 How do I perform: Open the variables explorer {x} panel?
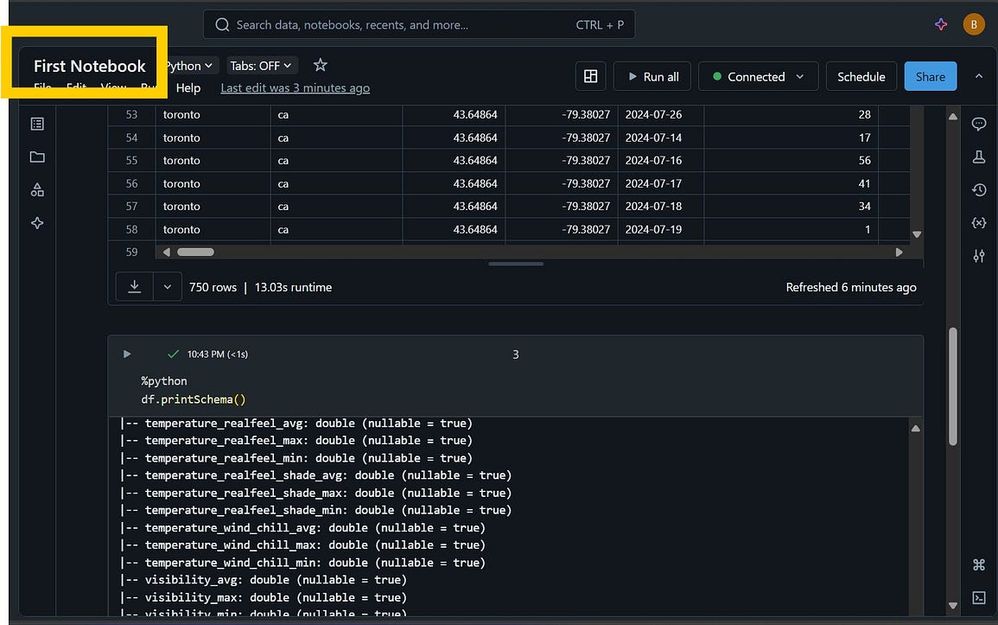click(x=979, y=223)
